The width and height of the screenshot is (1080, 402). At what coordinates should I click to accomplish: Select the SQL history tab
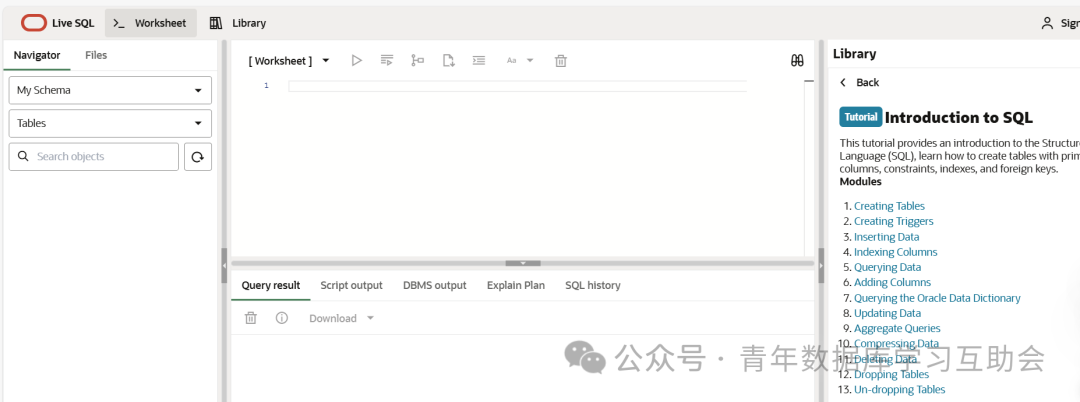[593, 285]
